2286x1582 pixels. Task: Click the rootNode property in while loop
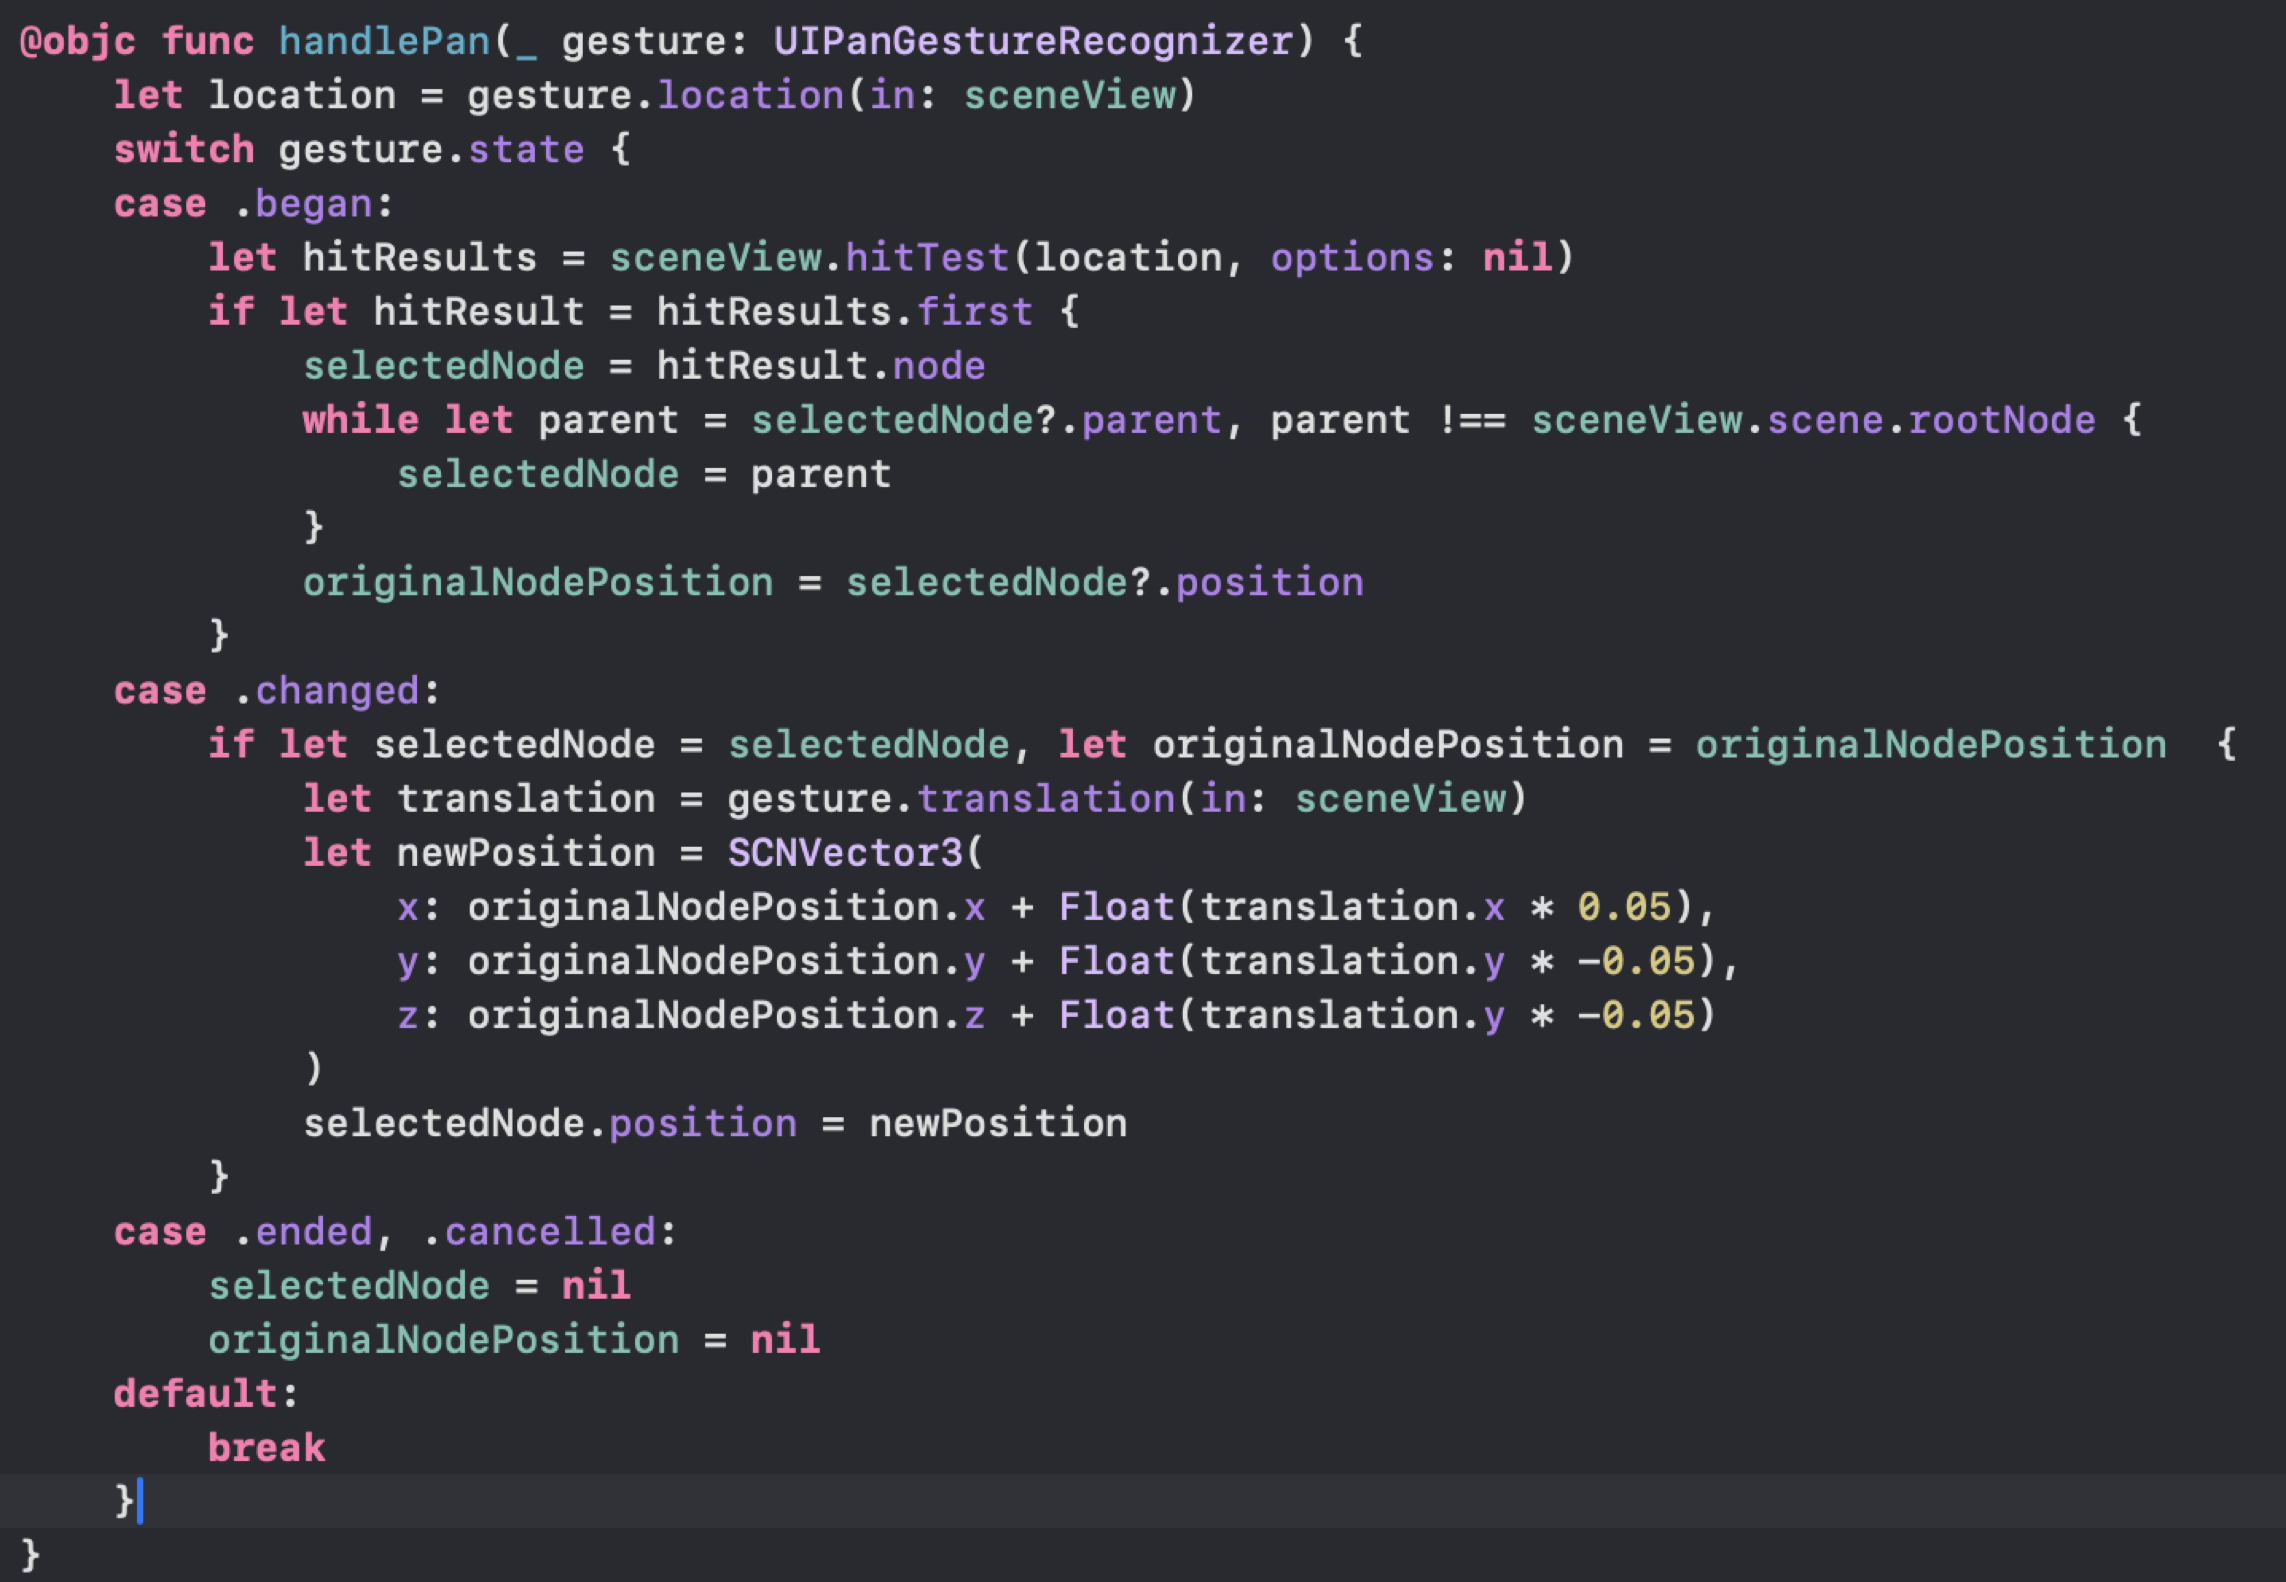(x=2001, y=420)
